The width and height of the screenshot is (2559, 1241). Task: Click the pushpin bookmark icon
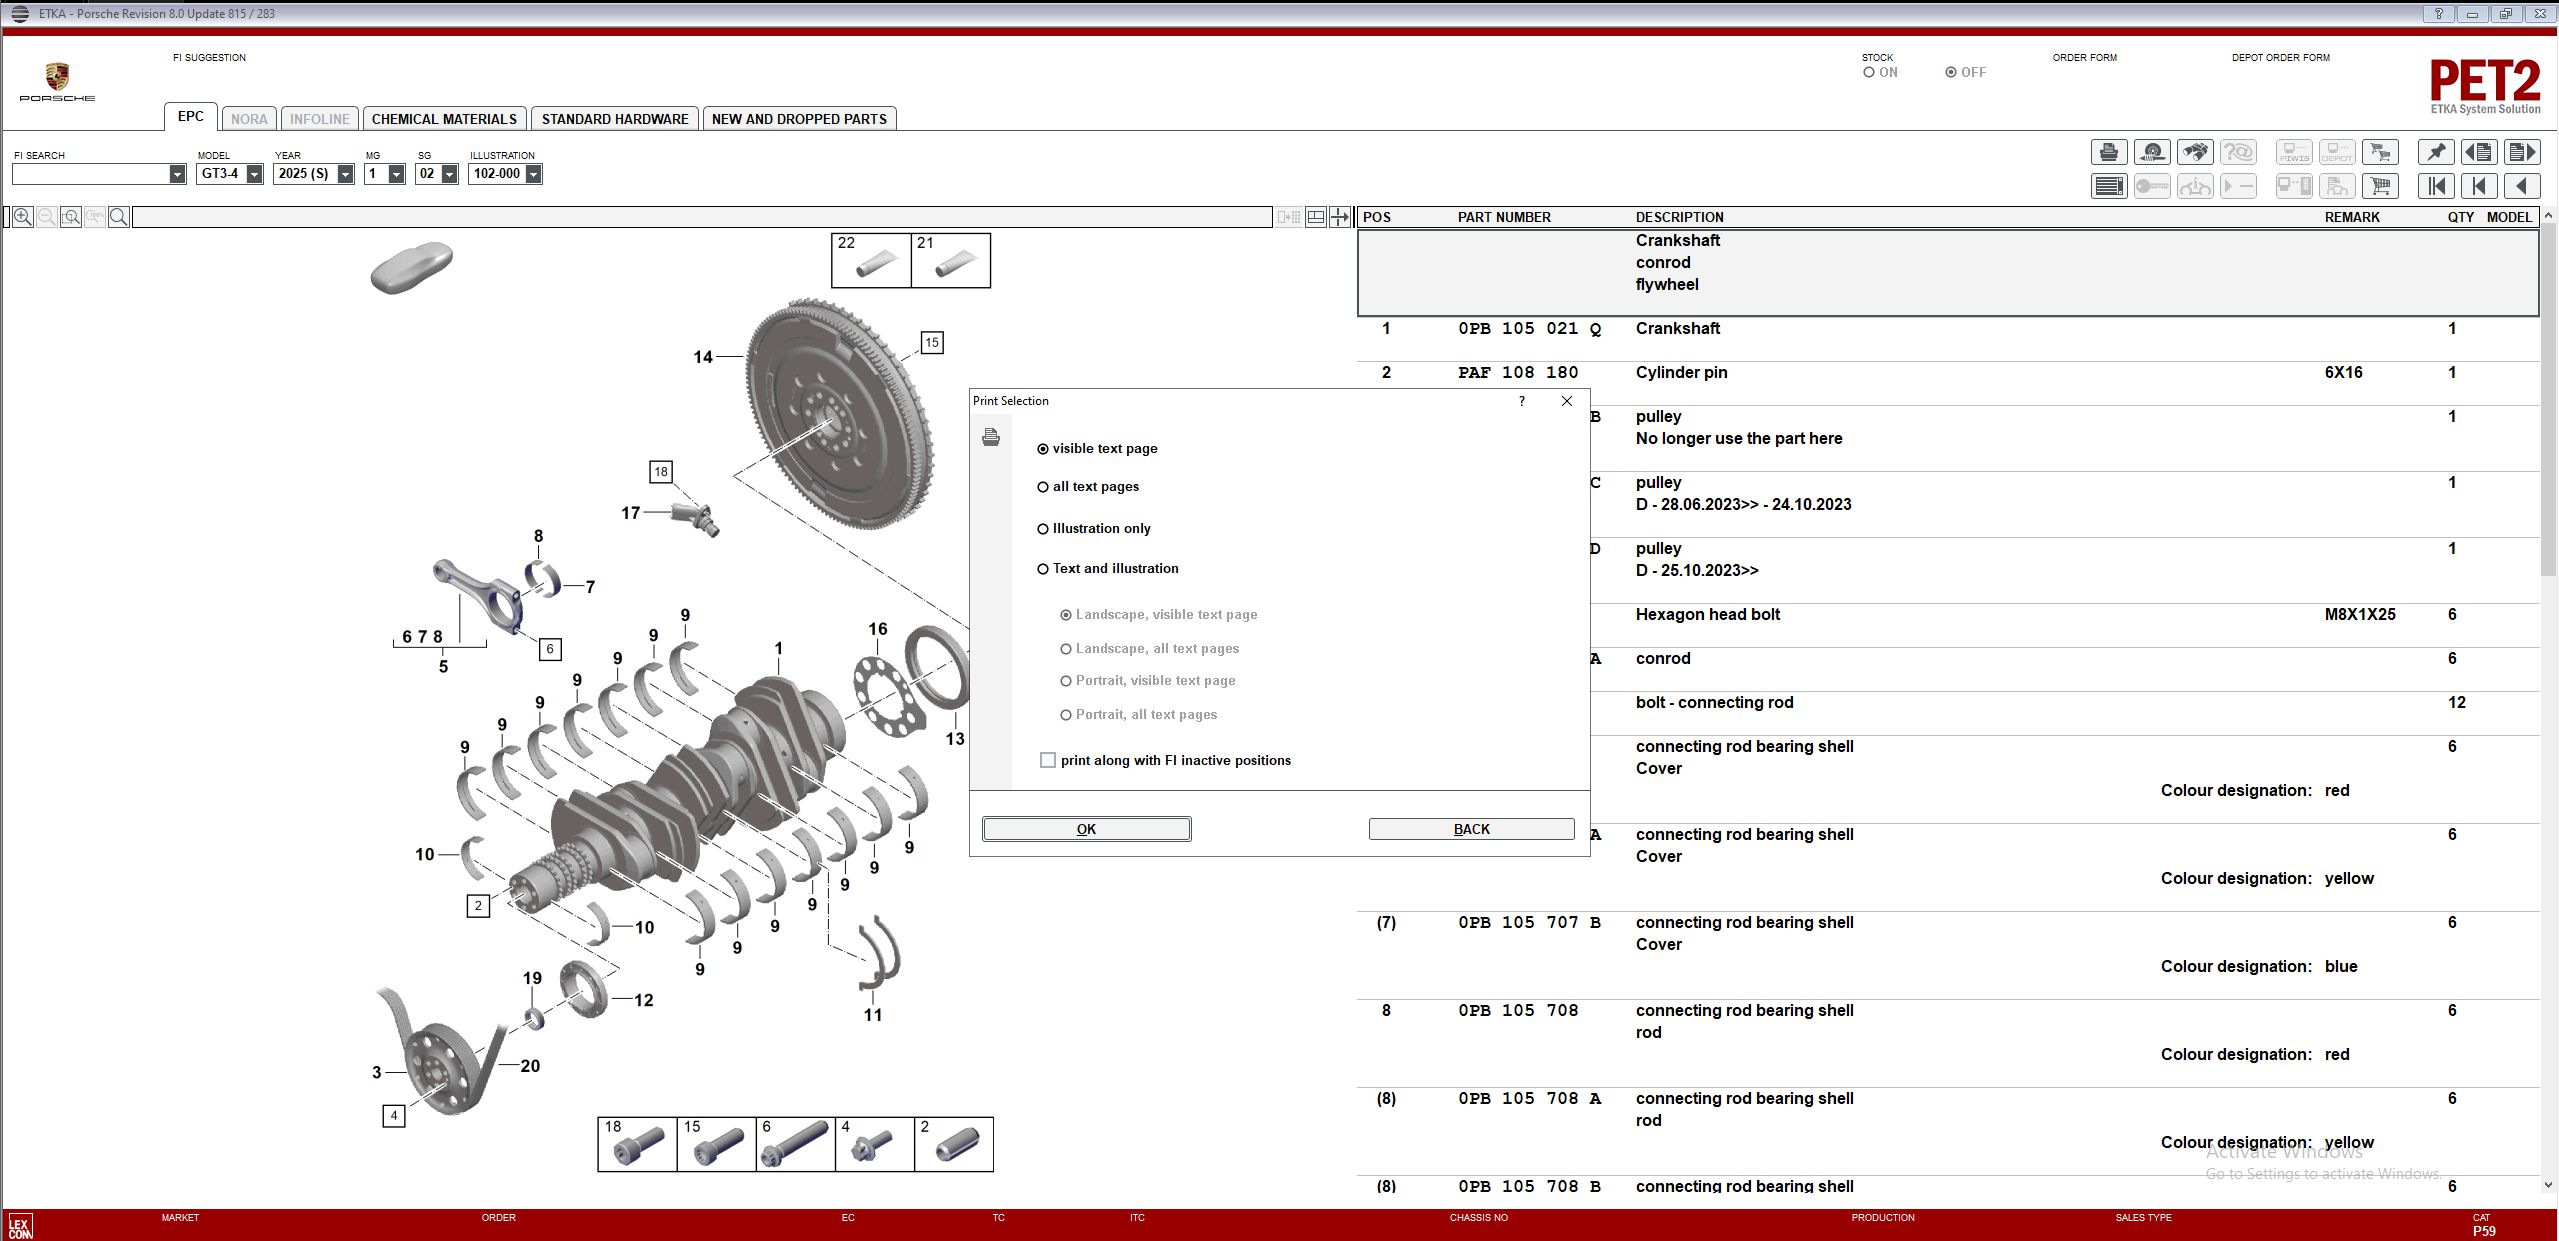(x=2435, y=152)
